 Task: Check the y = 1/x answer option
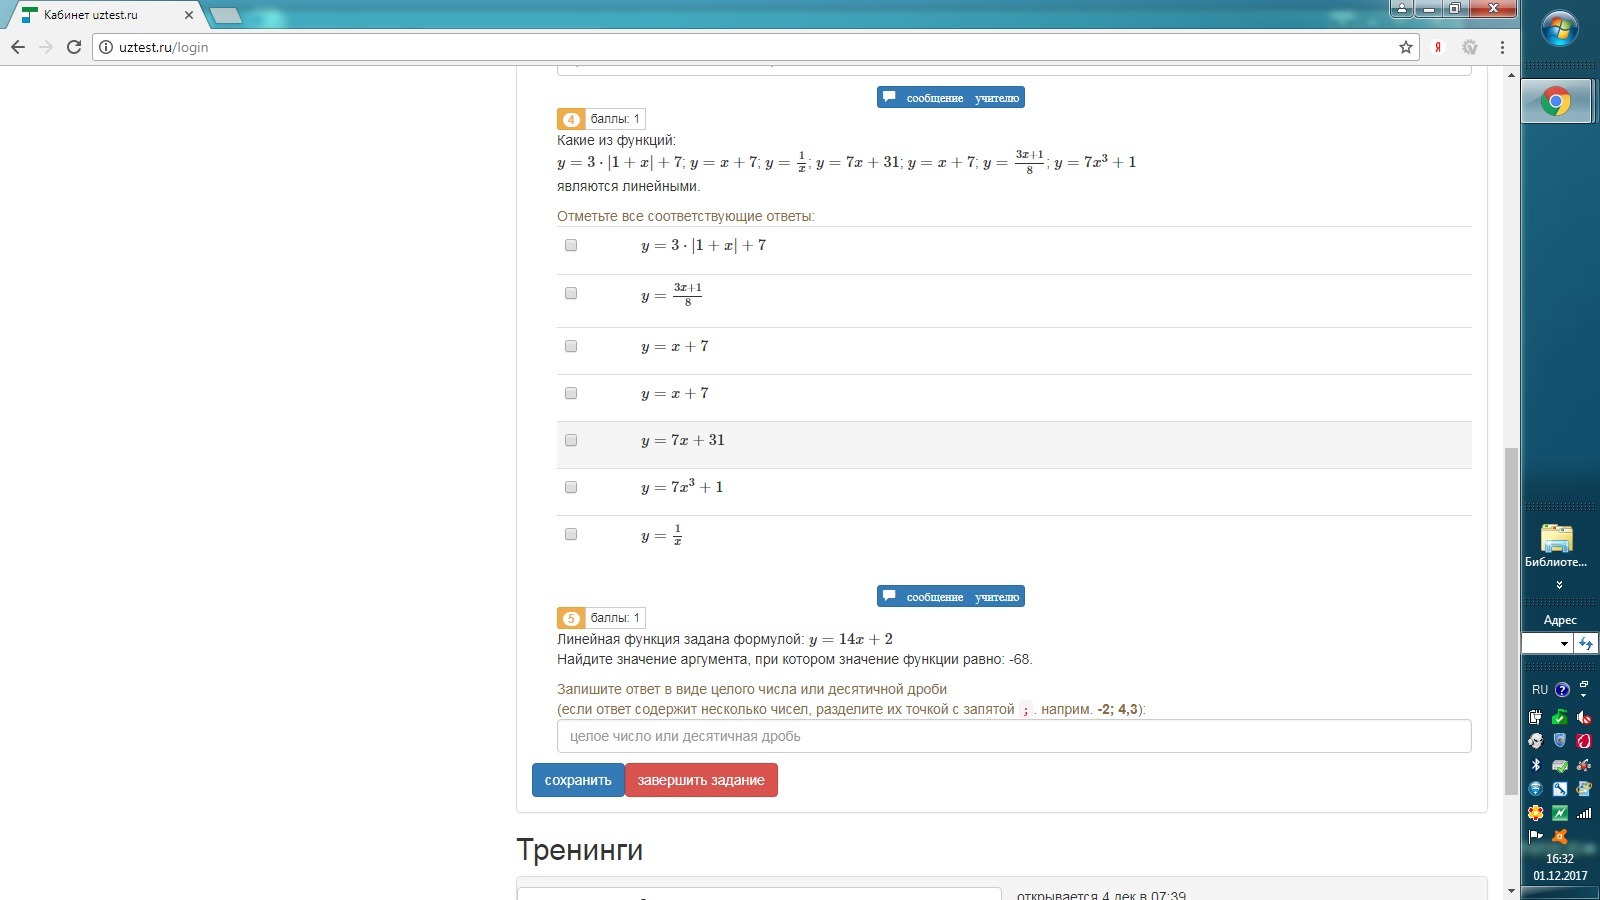click(x=571, y=534)
